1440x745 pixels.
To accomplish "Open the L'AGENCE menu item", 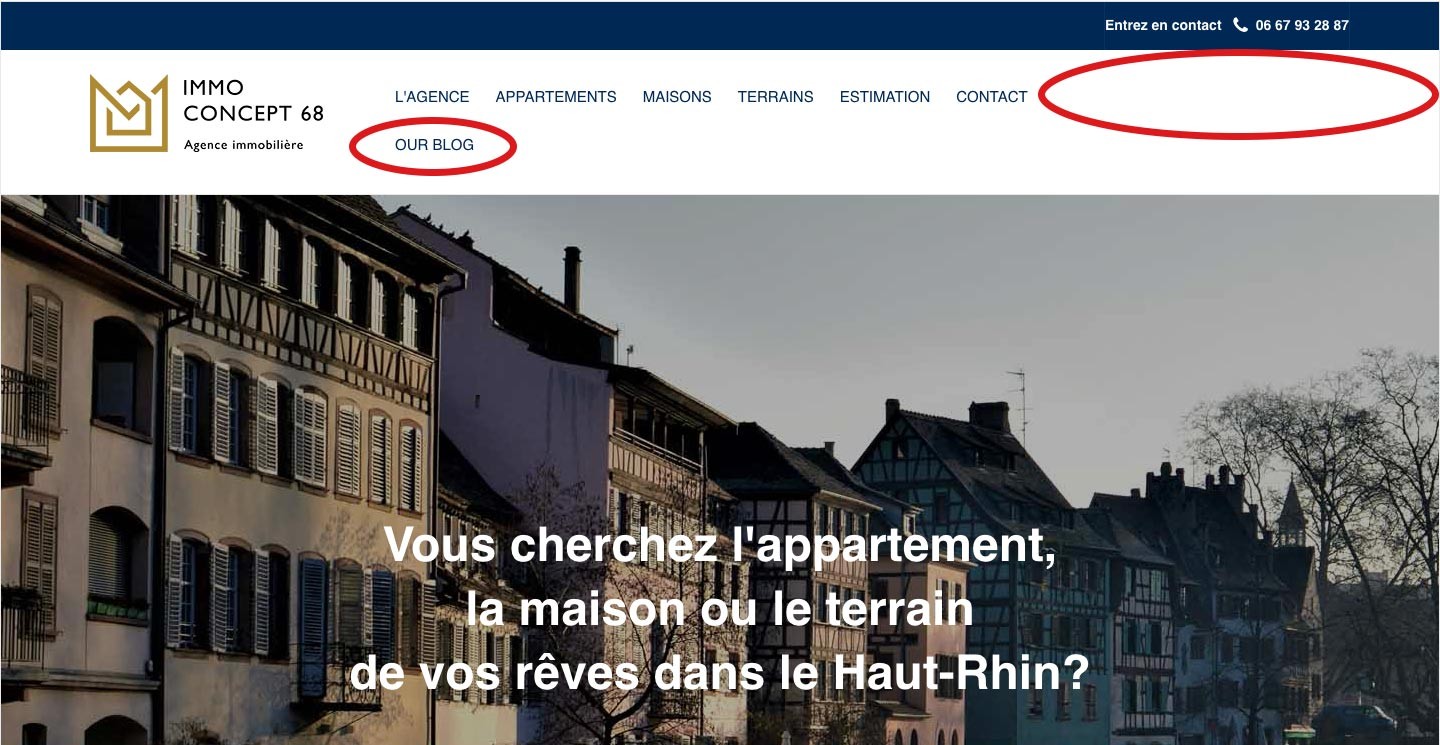I will point(432,97).
